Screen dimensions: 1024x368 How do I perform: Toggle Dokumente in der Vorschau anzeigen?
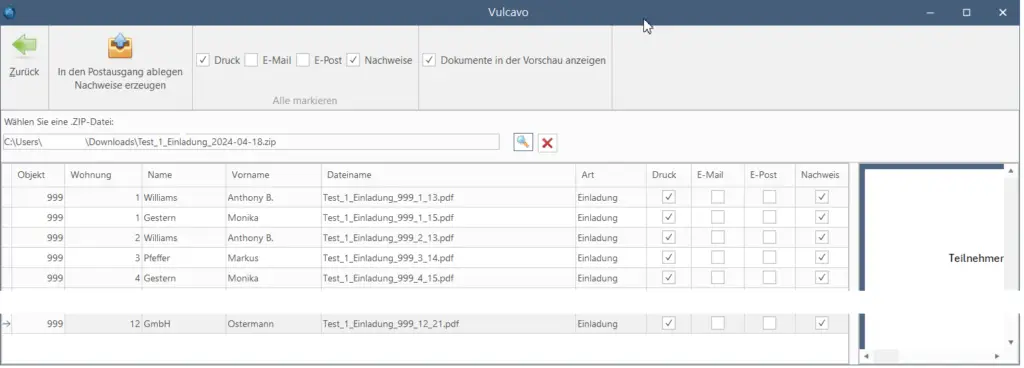coord(429,60)
